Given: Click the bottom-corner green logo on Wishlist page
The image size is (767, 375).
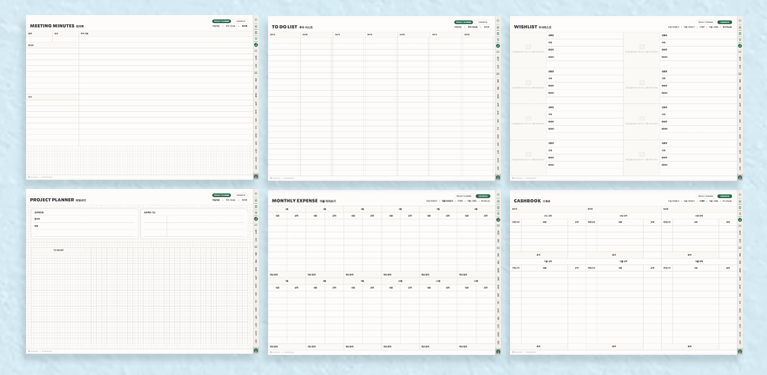Looking at the screenshot, I should (x=740, y=177).
